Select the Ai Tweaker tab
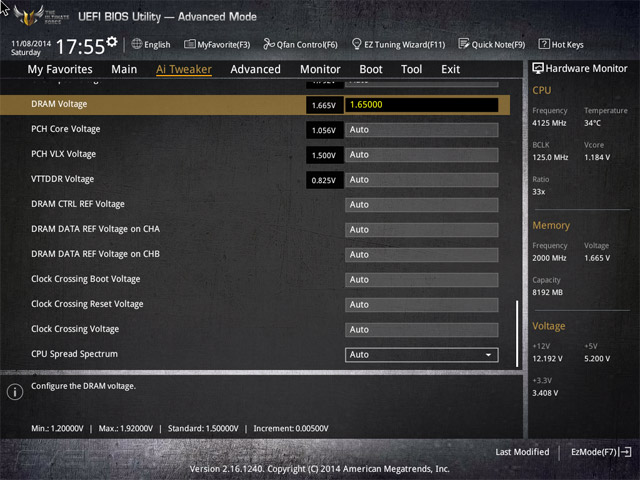Image resolution: width=640 pixels, height=480 pixels. tap(184, 69)
